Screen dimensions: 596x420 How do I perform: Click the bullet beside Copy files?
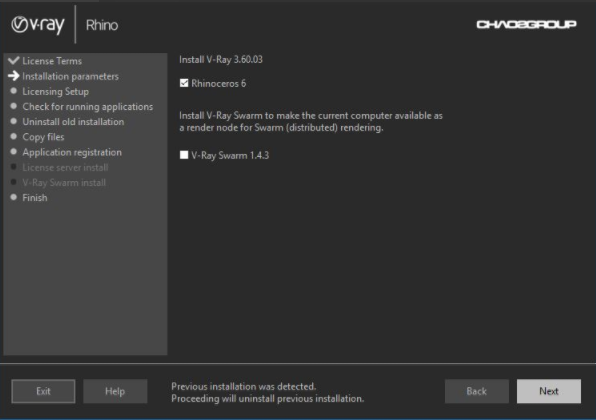coord(14,136)
